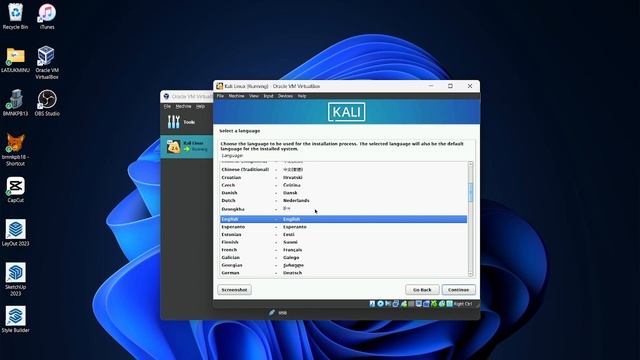Select Georgian in the language list
This screenshot has height=360, width=640.
point(343,265)
